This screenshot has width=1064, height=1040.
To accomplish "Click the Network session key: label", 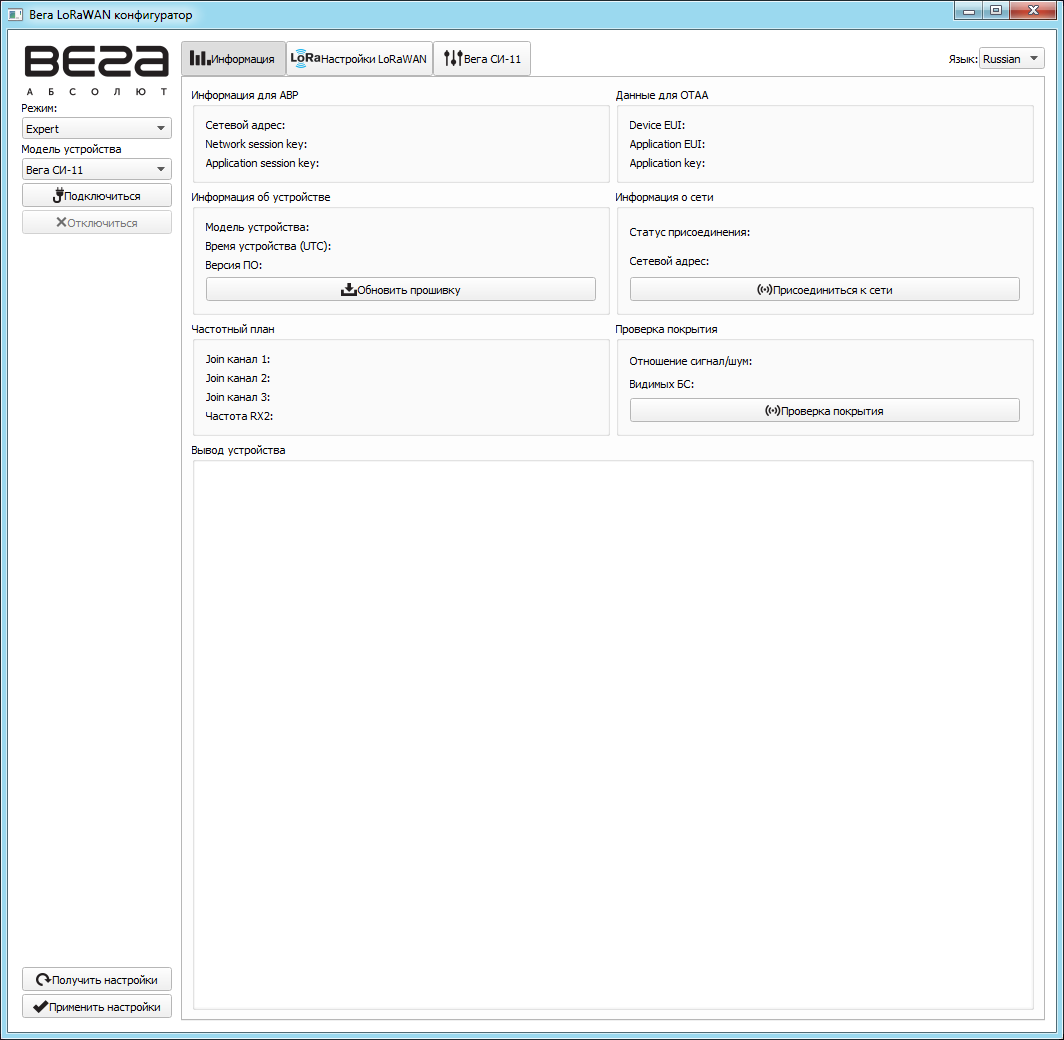I will point(256,144).
